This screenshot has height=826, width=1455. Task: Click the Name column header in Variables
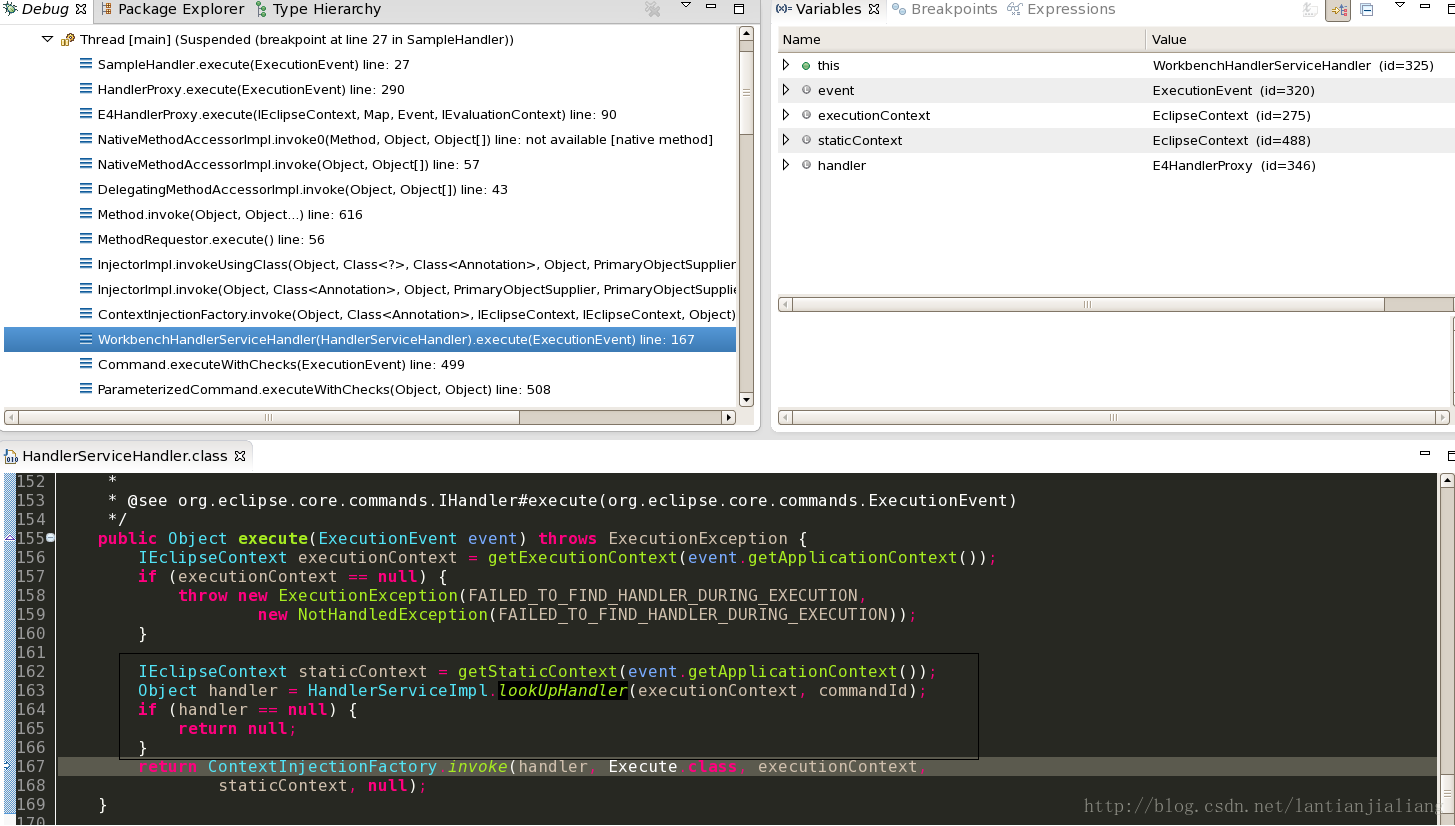962,39
